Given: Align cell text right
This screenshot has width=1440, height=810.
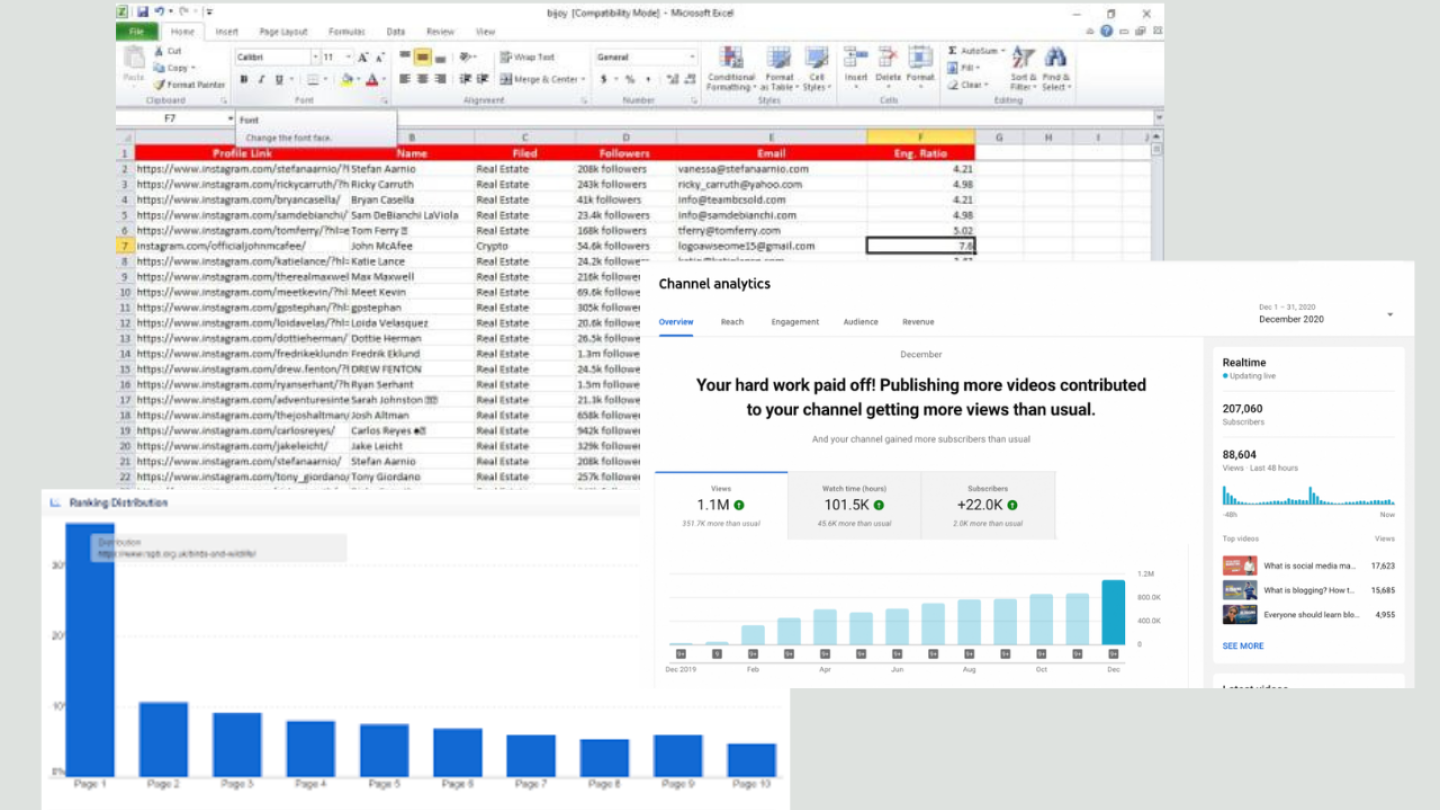Looking at the screenshot, I should tap(440, 79).
